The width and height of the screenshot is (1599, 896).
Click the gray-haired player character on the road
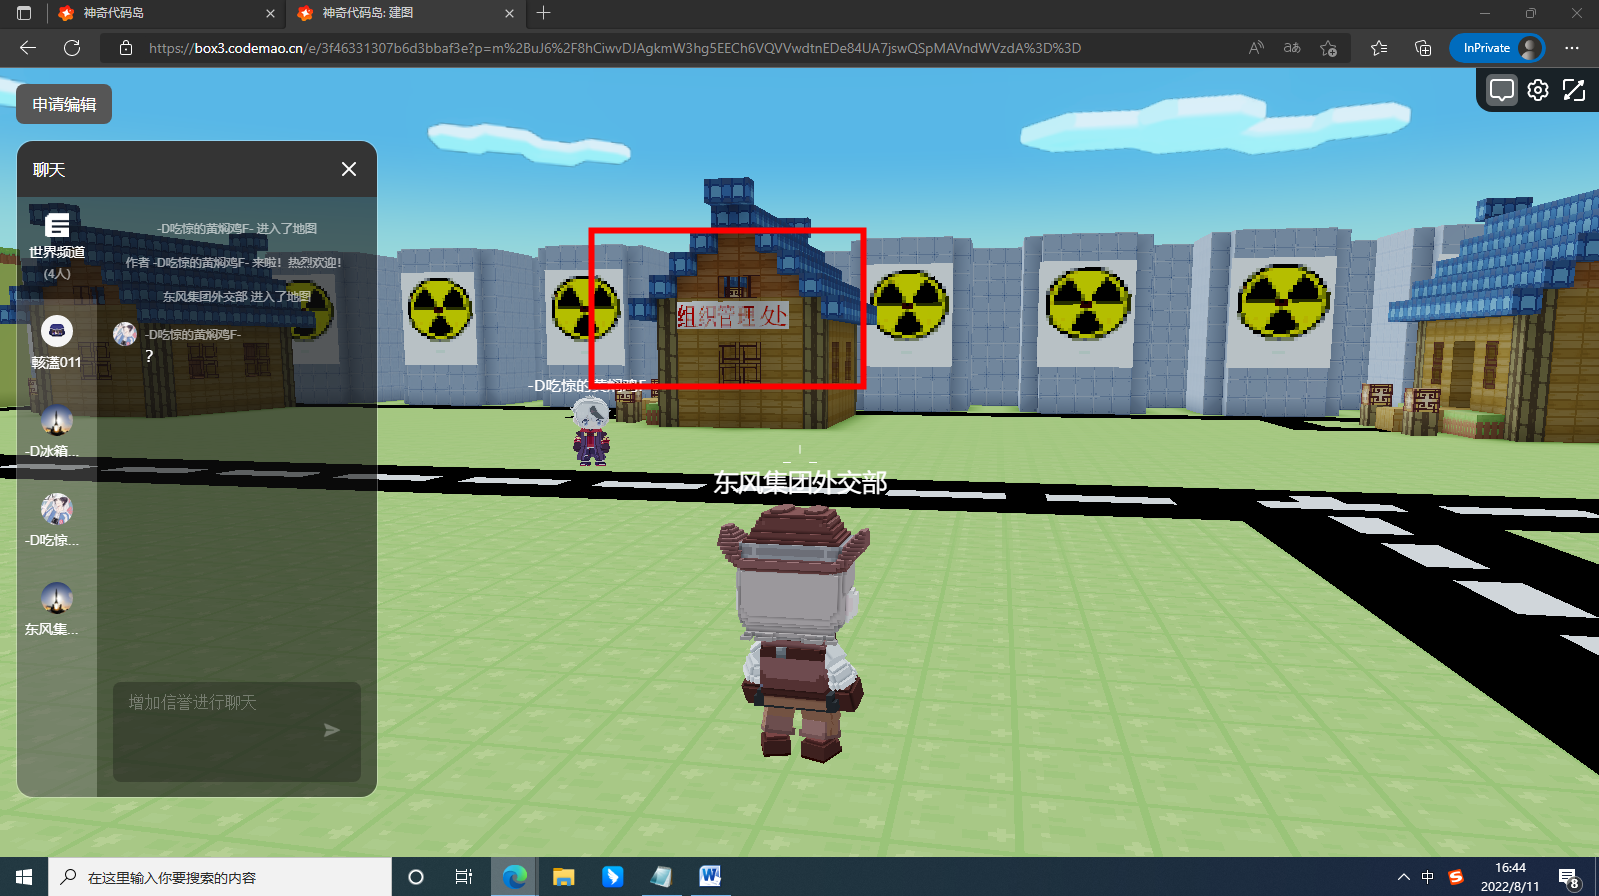(x=591, y=431)
